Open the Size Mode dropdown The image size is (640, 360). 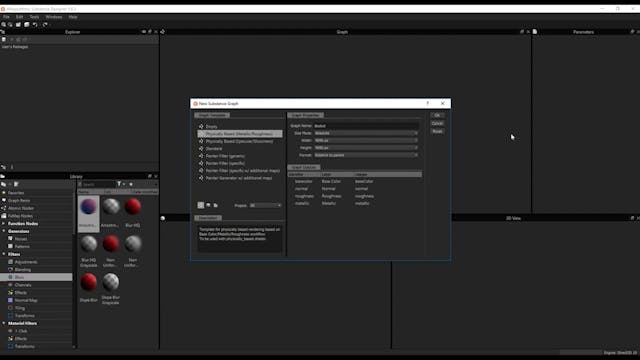pyautogui.click(x=366, y=133)
